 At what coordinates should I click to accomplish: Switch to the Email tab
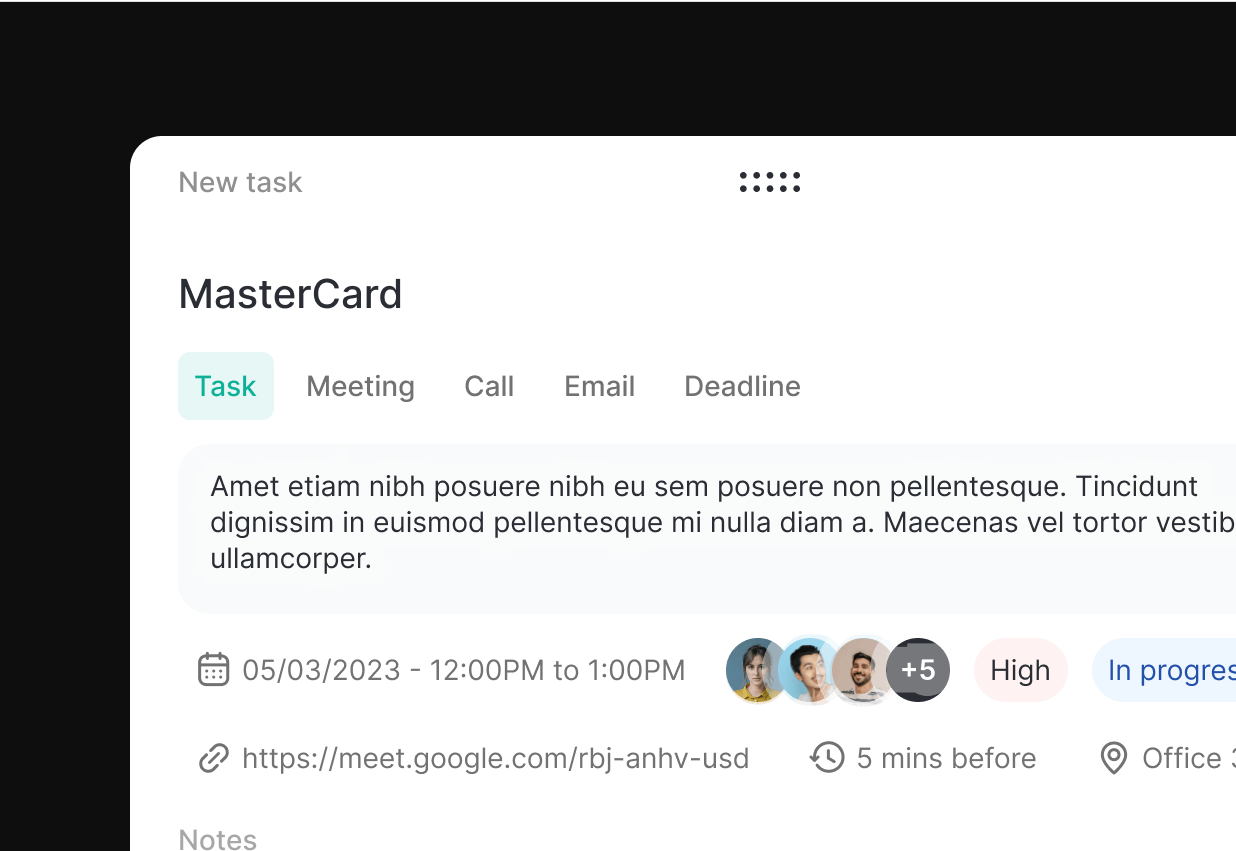tap(599, 386)
